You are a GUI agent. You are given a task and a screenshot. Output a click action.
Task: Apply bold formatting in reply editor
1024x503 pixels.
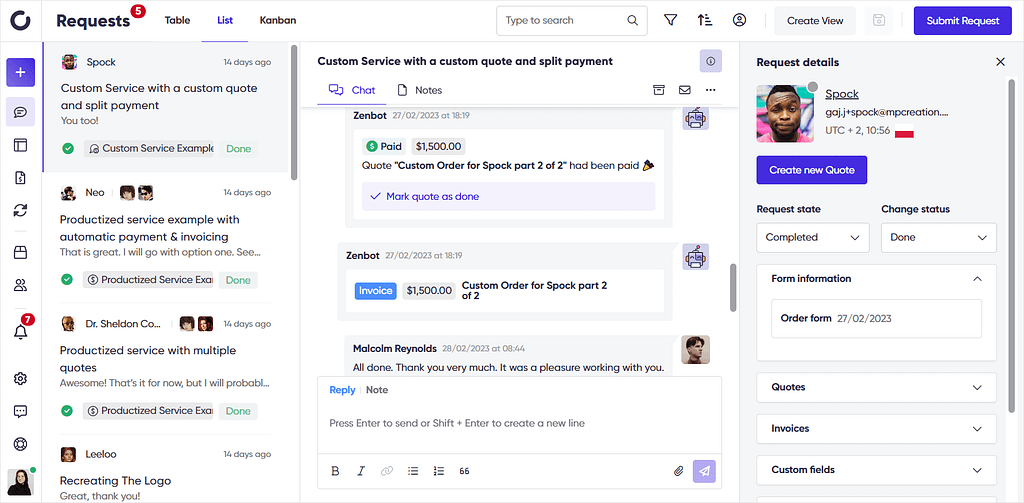coord(335,470)
